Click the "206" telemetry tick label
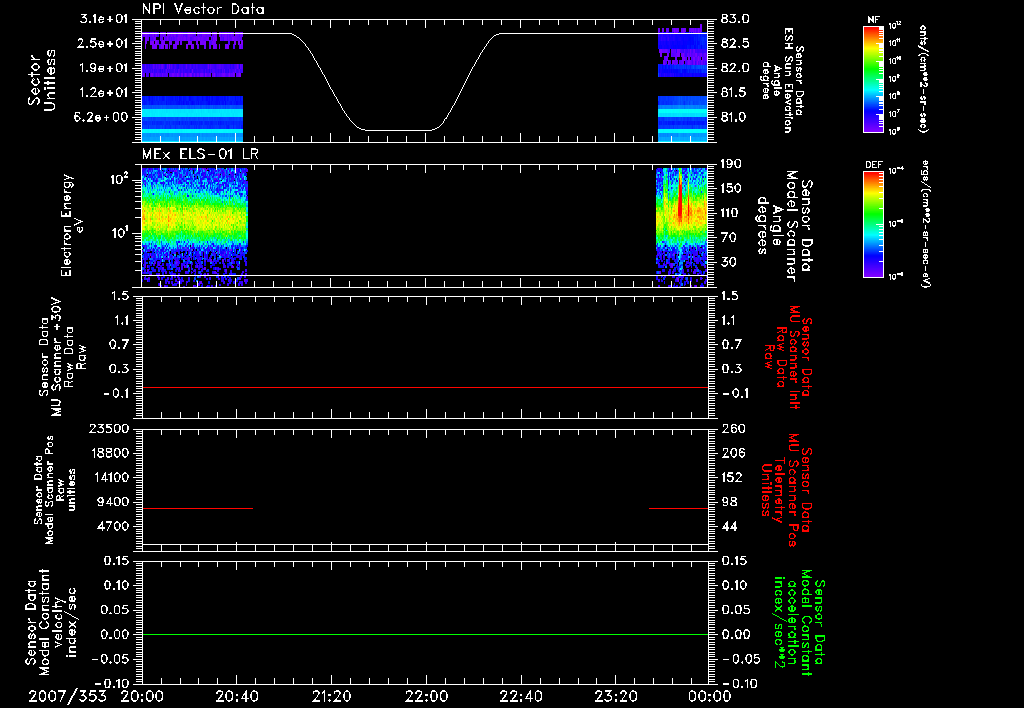1024x708 pixels. [x=732, y=453]
